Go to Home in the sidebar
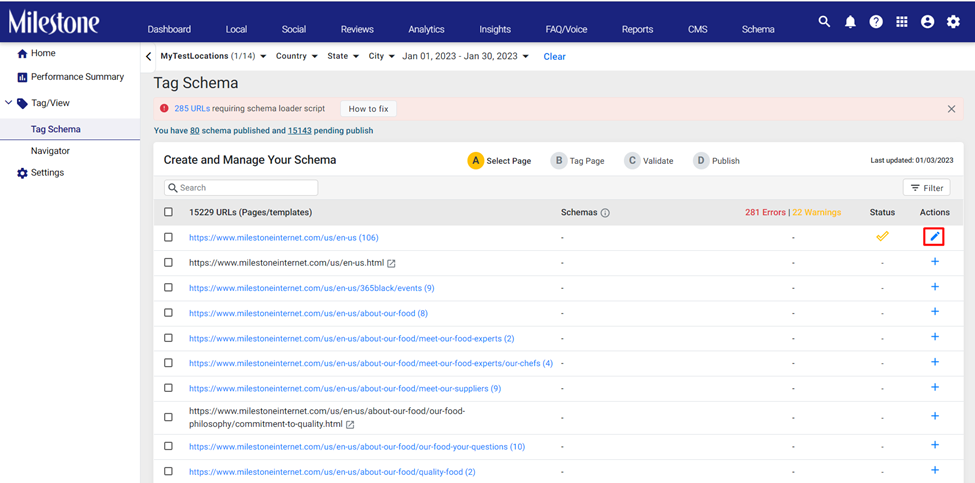Viewport: 975px width, 483px height. point(36,53)
